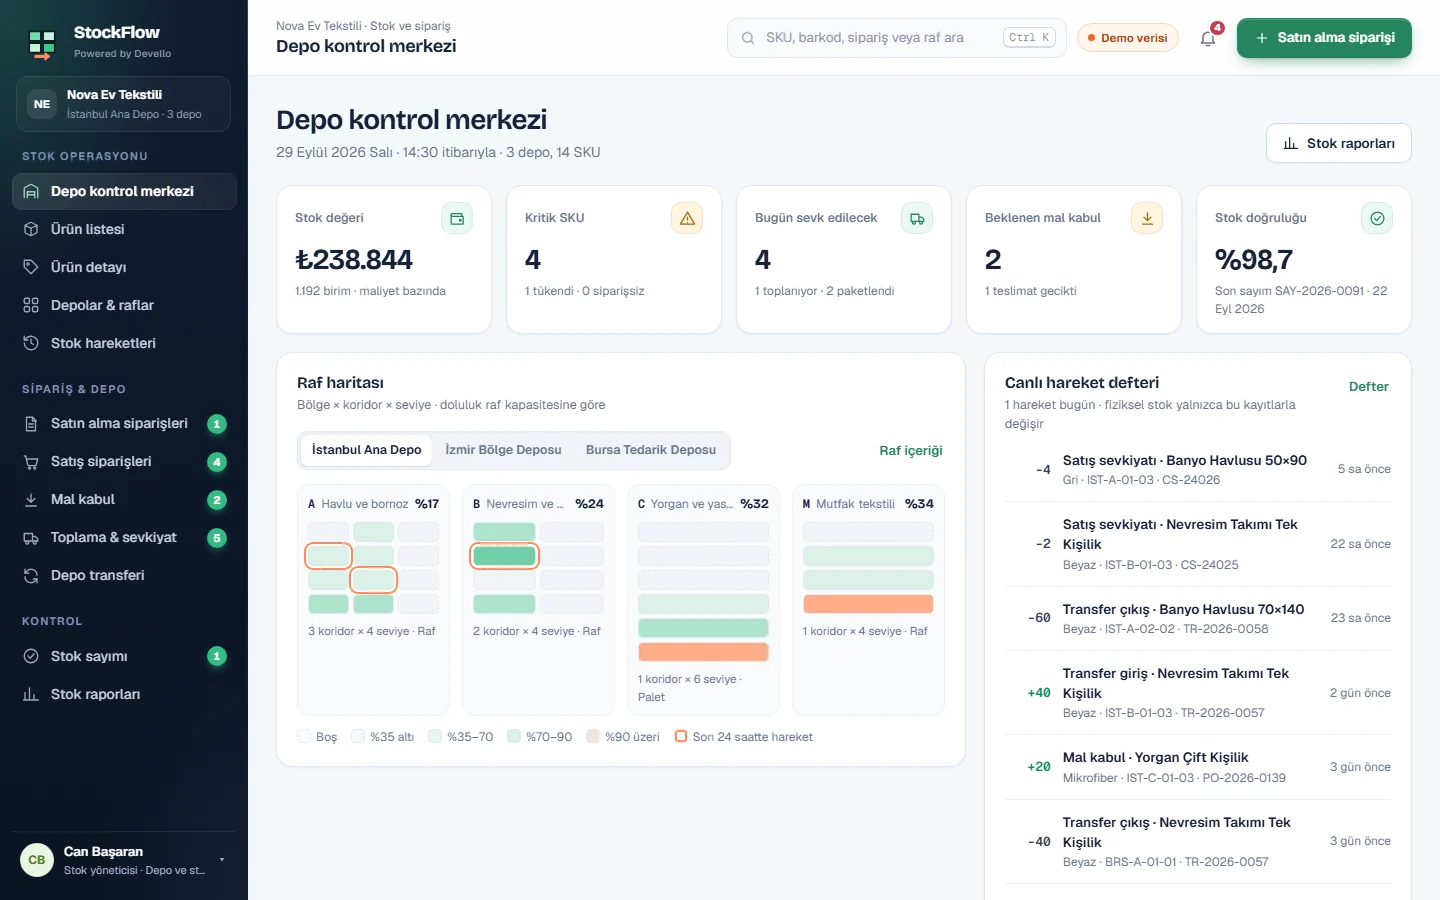Click the search magnifier icon
The image size is (1440, 900).
(x=748, y=38)
